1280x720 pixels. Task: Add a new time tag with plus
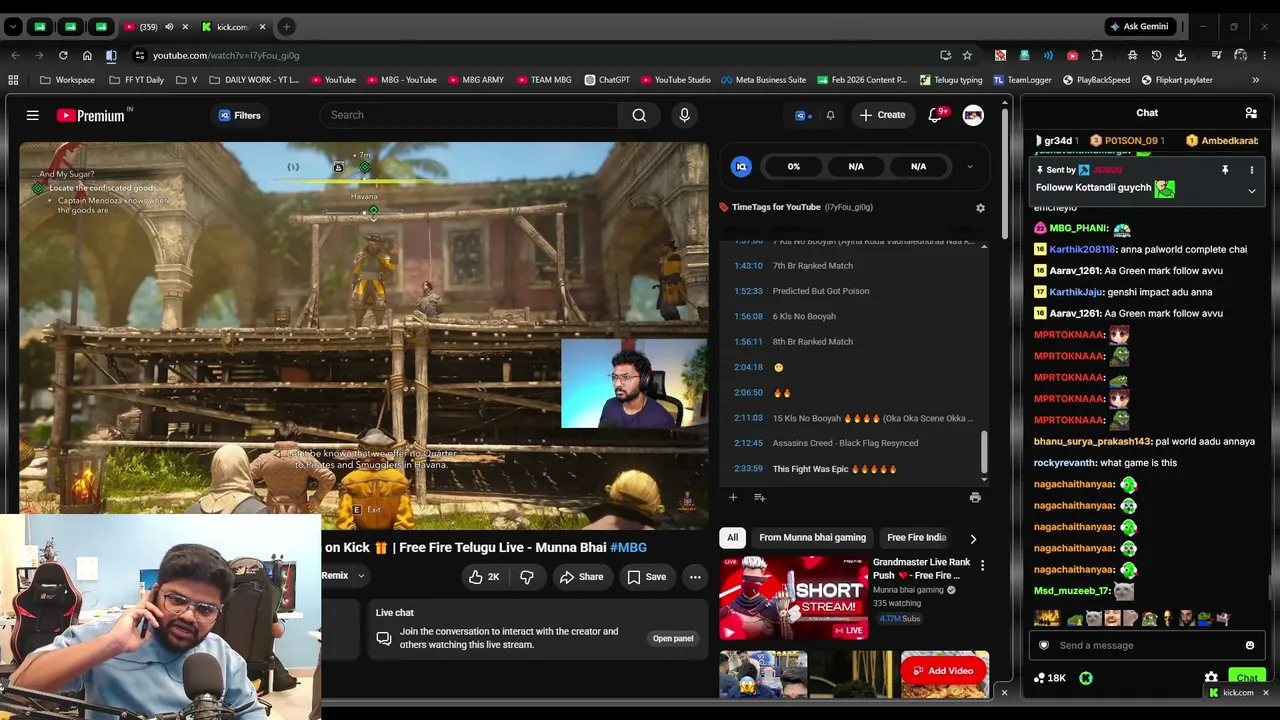(733, 497)
